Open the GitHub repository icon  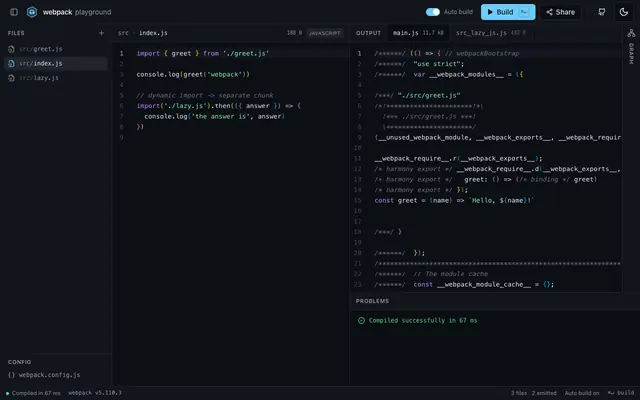(602, 12)
